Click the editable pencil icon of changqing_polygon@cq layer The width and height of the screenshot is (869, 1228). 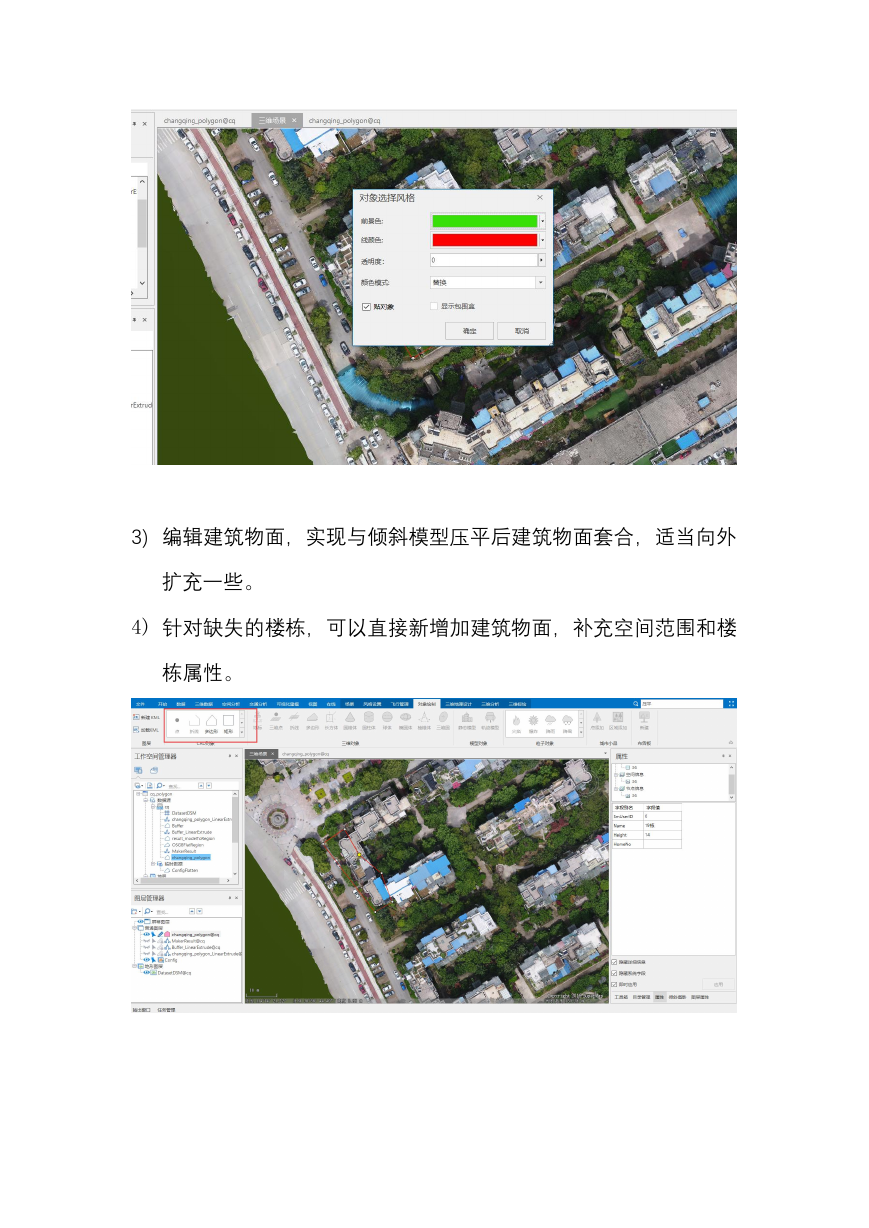pyautogui.click(x=161, y=934)
